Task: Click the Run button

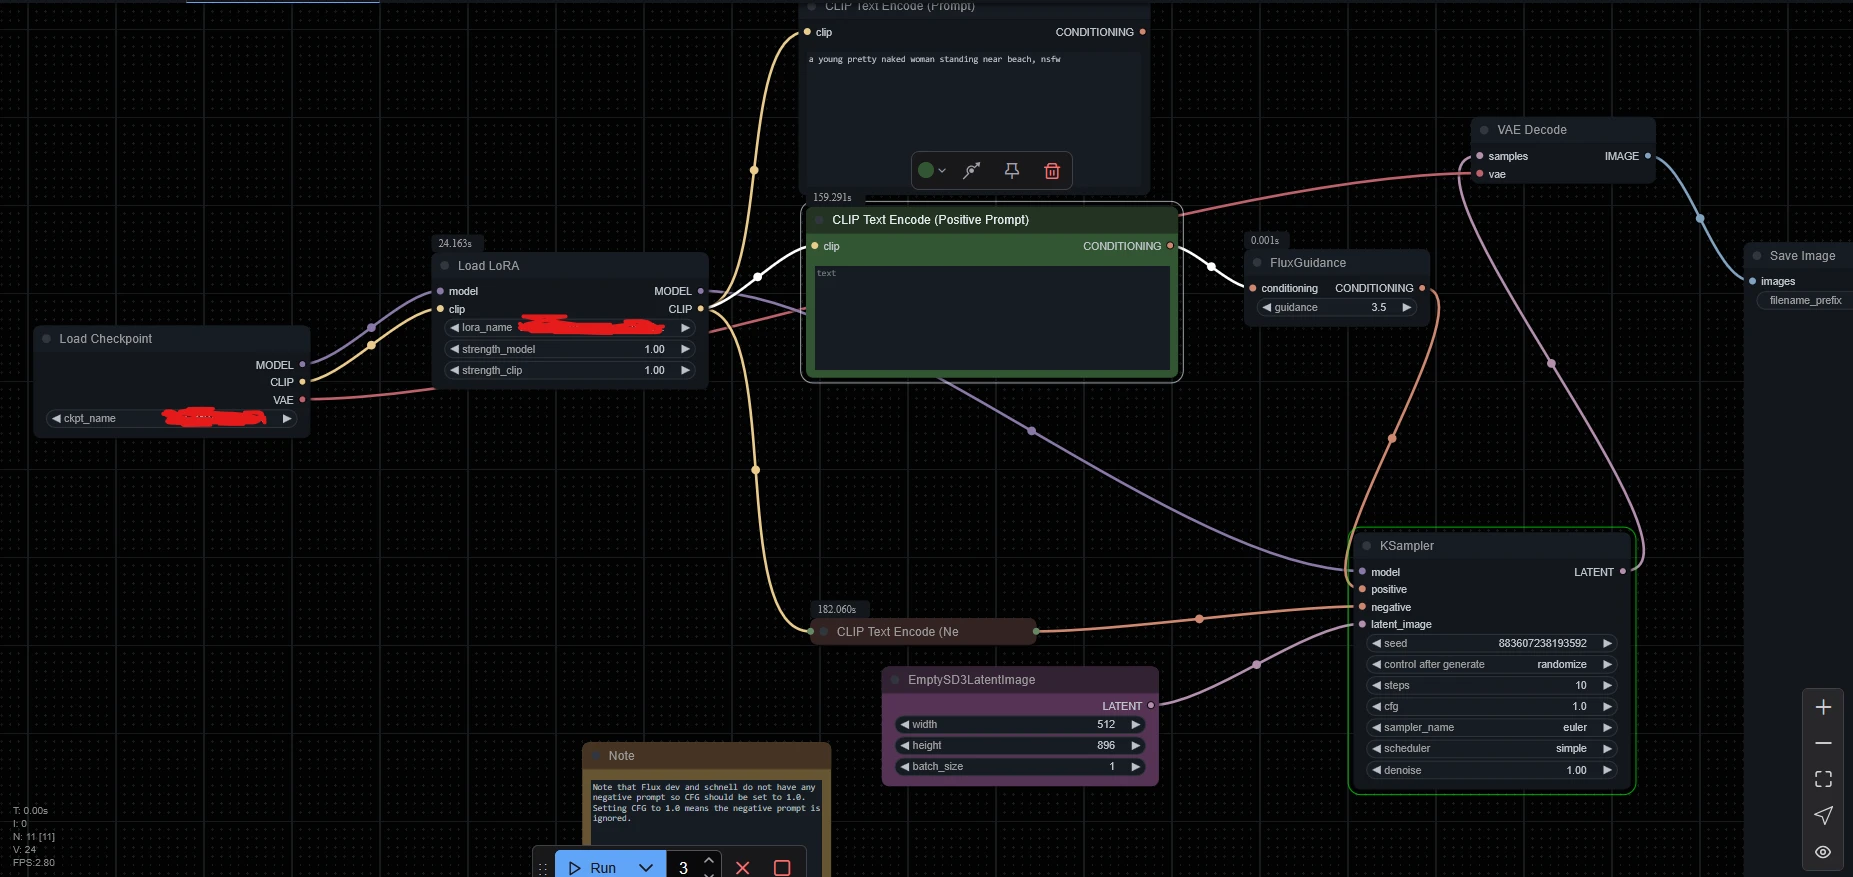Action: (x=594, y=867)
